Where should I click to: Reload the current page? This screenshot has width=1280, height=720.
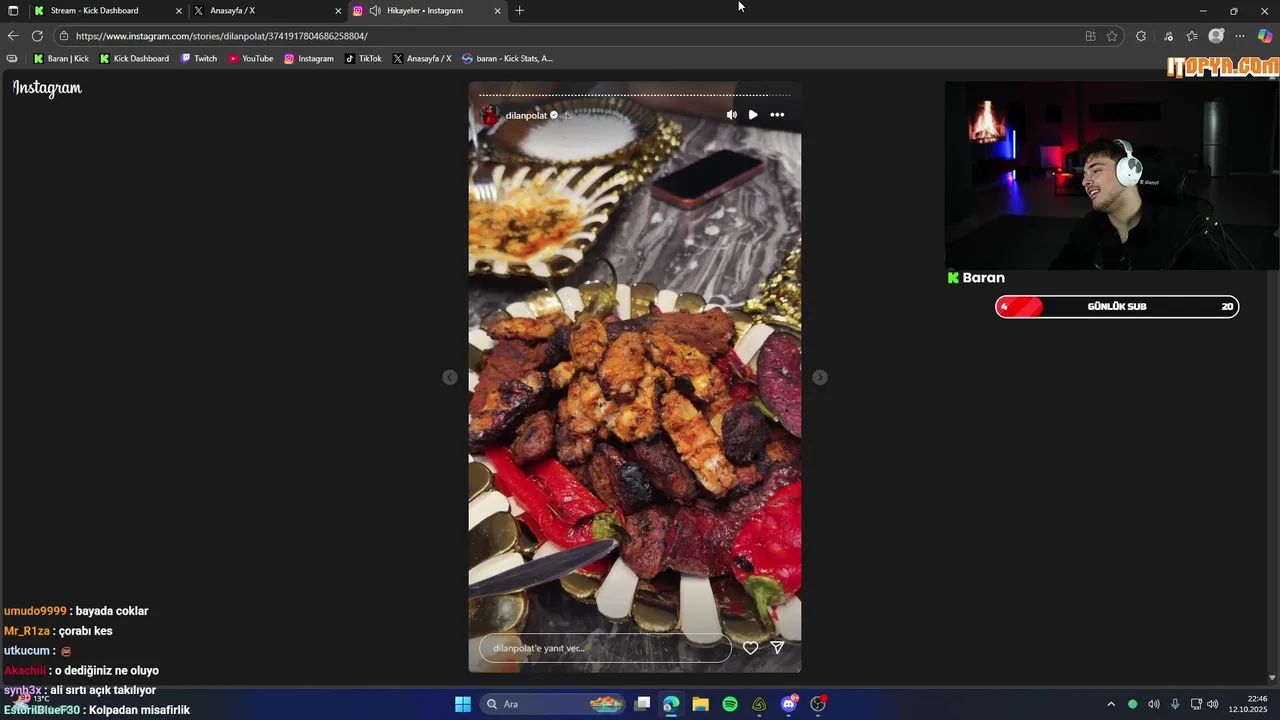coord(37,36)
